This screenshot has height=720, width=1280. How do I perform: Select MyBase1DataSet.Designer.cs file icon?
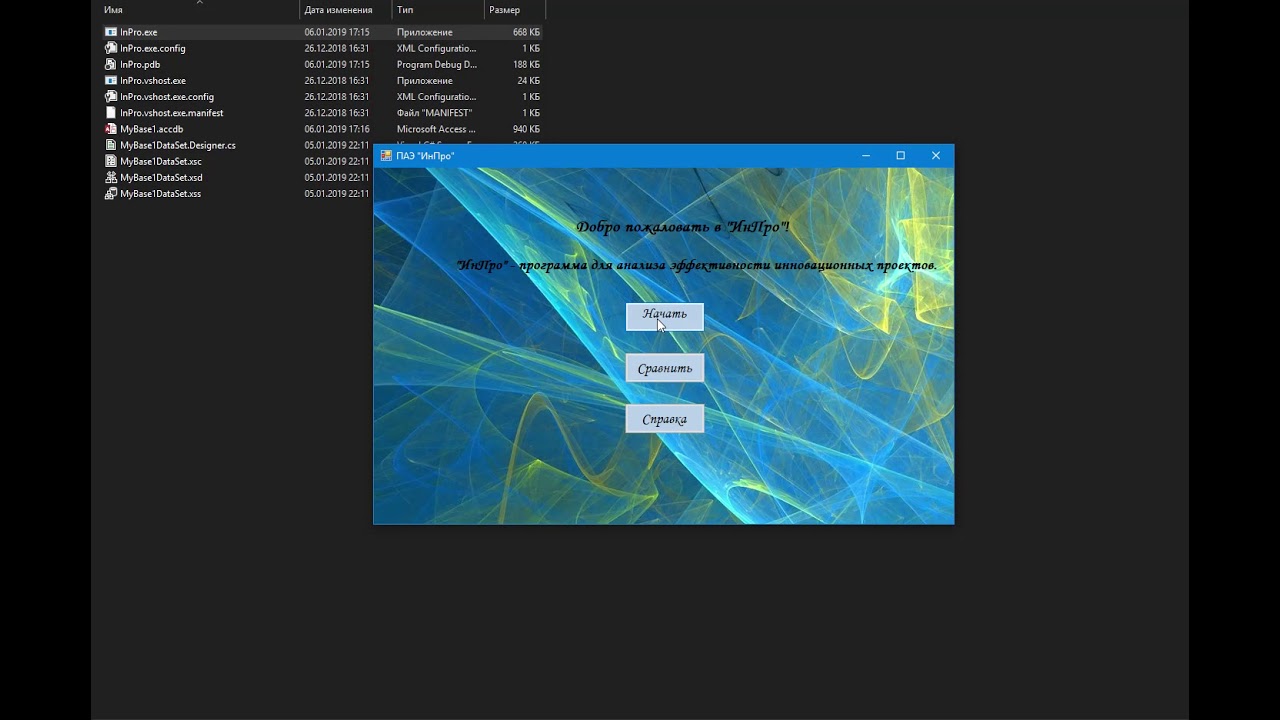pos(111,145)
